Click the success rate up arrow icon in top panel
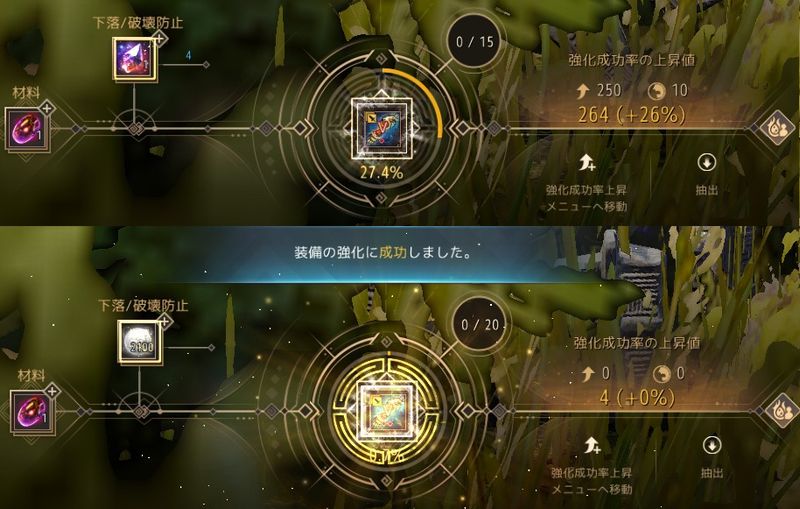 pyautogui.click(x=586, y=163)
